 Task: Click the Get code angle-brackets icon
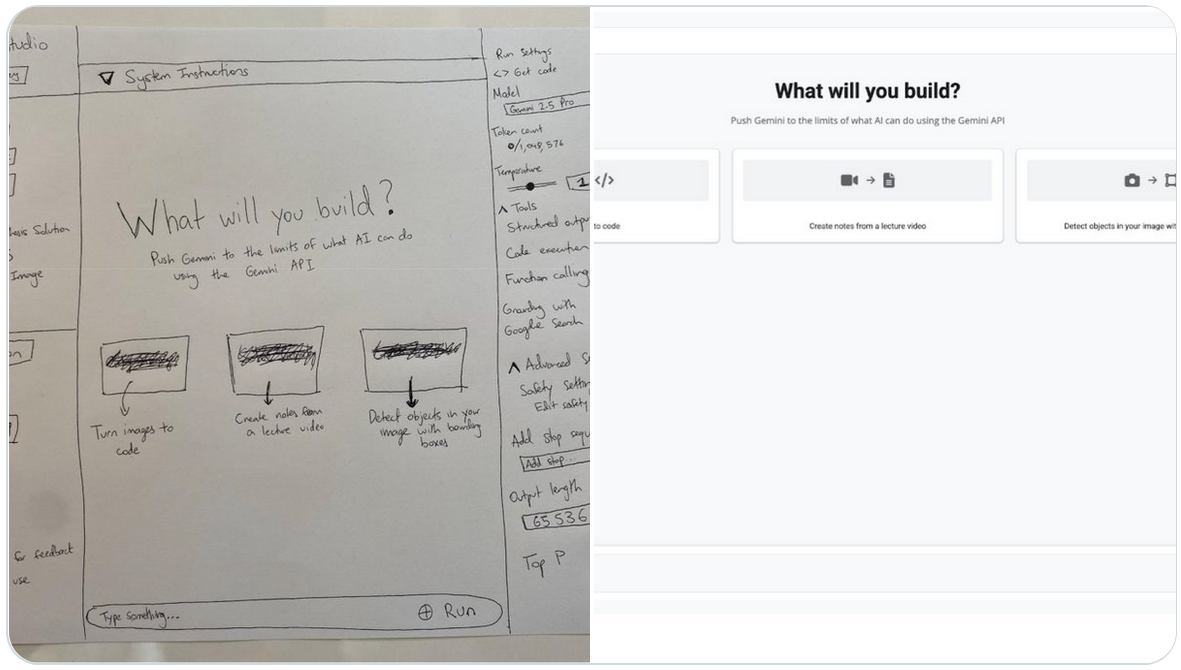(x=501, y=74)
